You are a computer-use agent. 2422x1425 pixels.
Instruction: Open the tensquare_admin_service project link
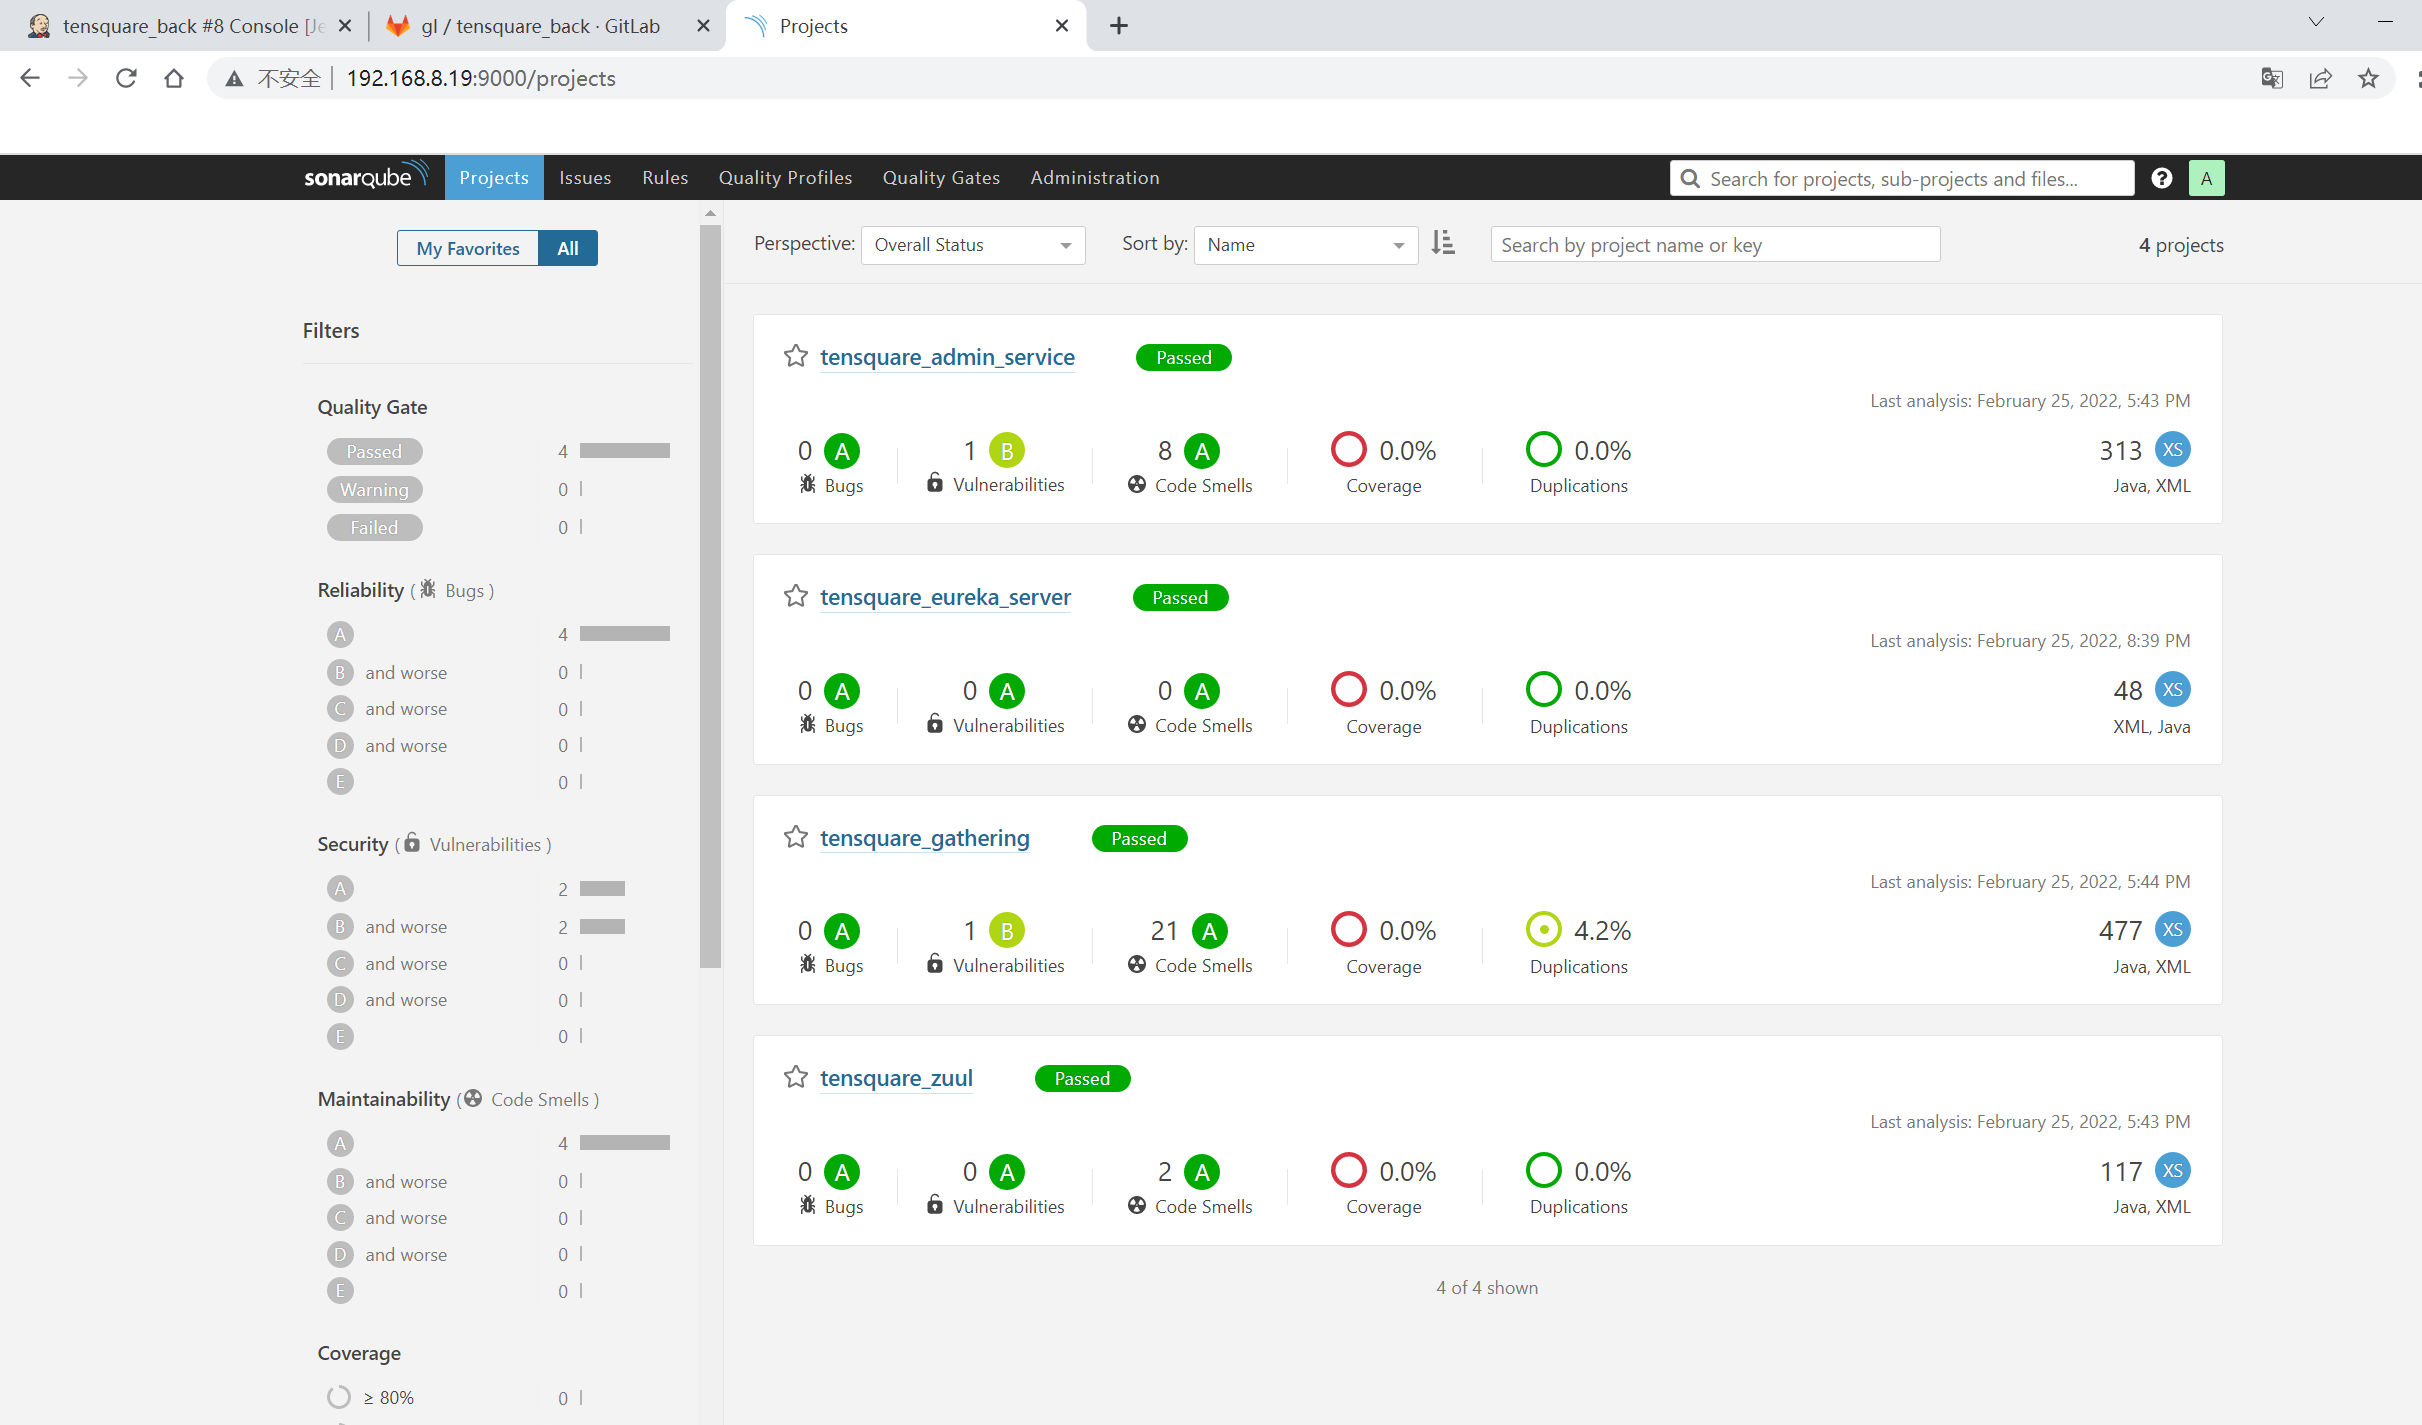coord(947,357)
